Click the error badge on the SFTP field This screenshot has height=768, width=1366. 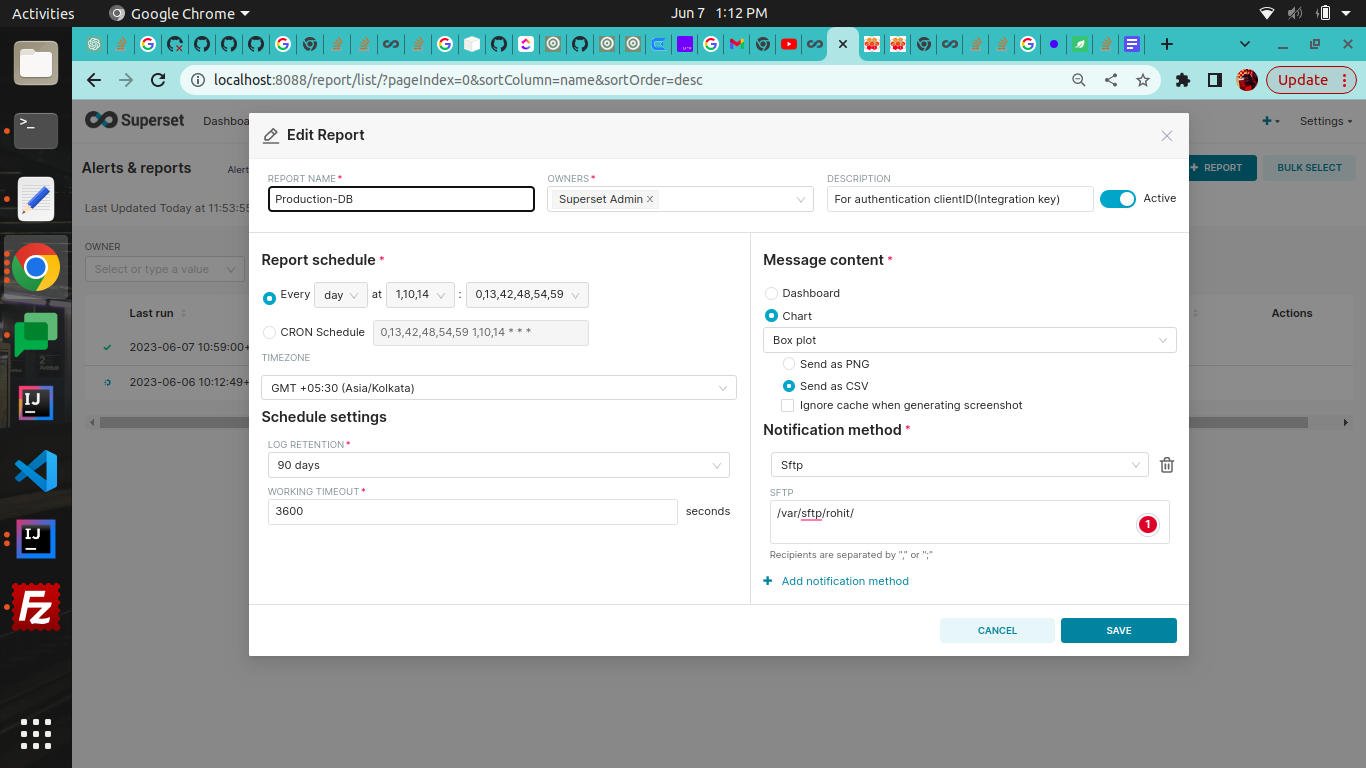(1147, 523)
